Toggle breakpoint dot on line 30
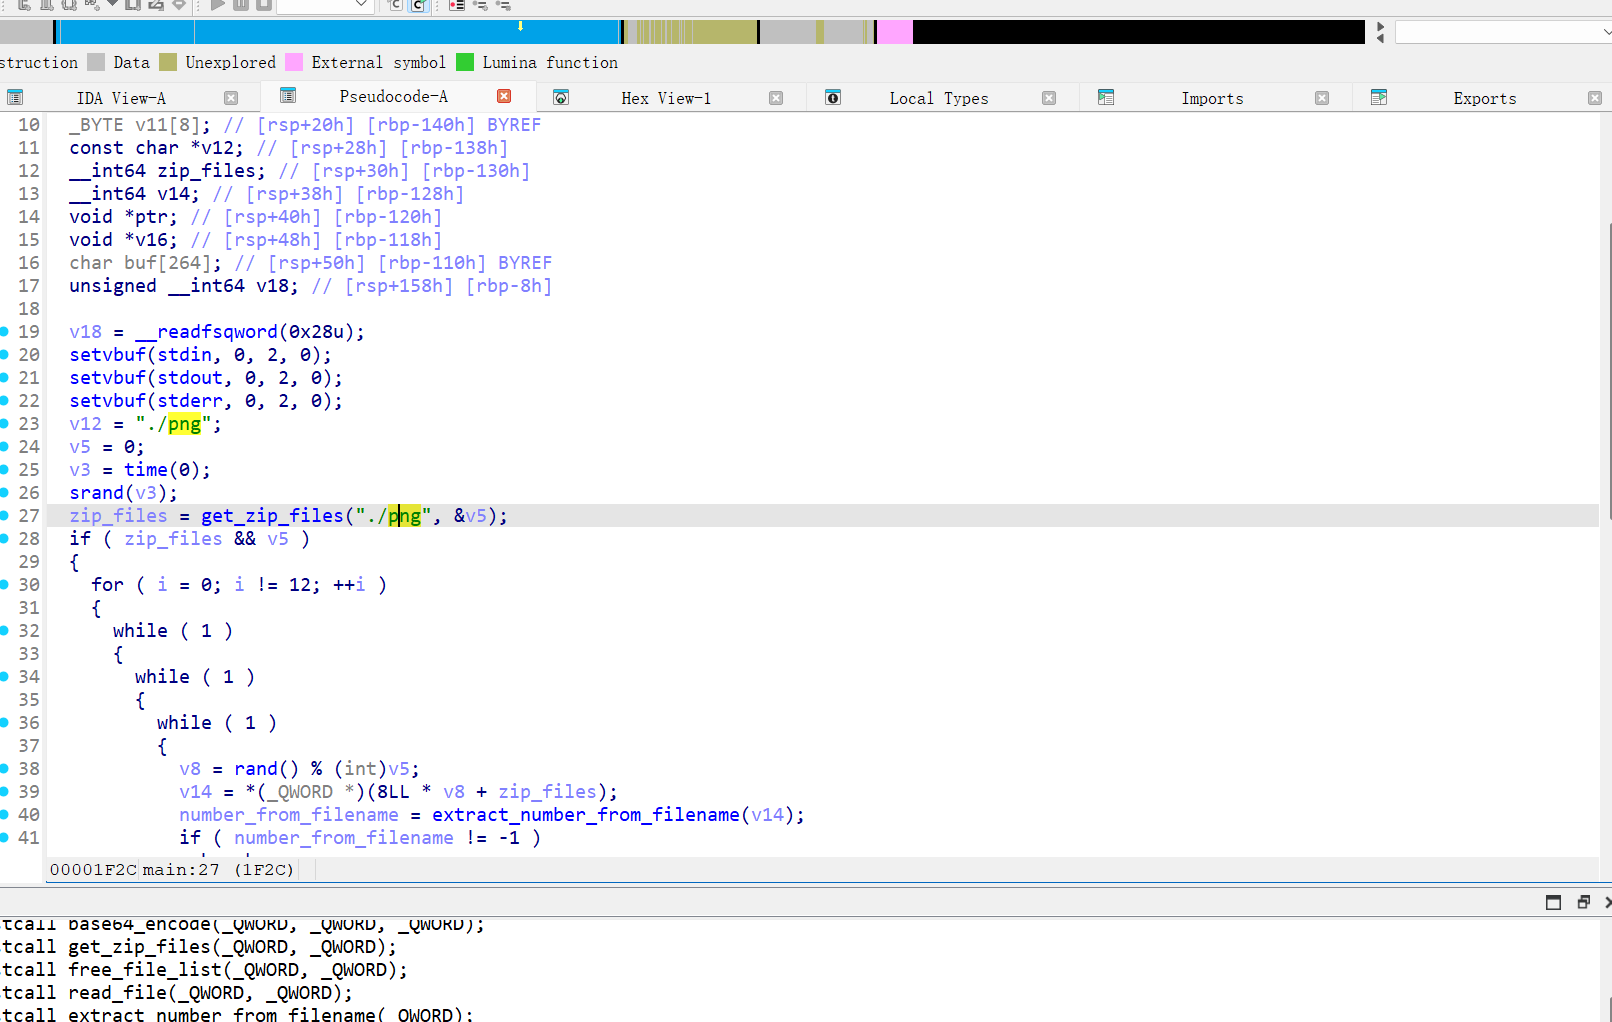1612x1022 pixels. point(5,585)
